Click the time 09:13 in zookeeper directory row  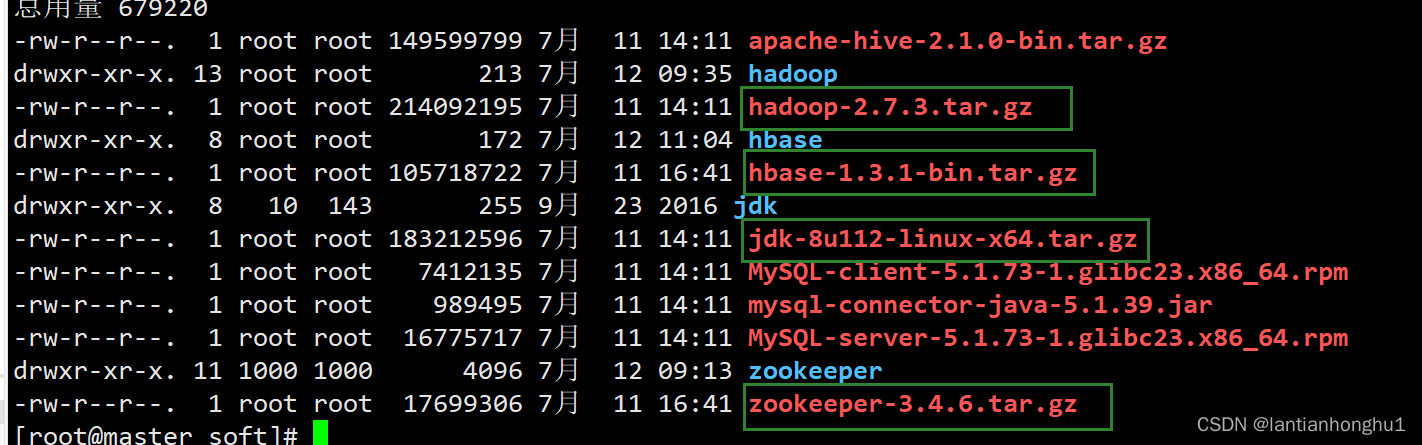695,371
